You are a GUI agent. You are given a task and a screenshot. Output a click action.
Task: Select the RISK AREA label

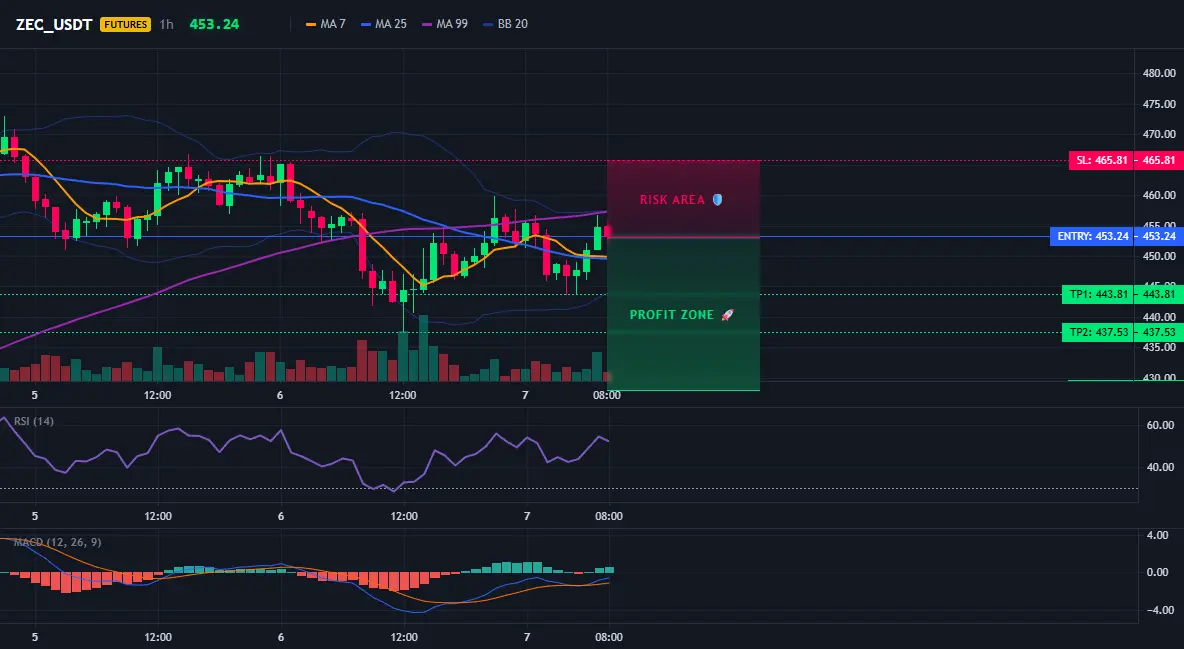coord(672,199)
